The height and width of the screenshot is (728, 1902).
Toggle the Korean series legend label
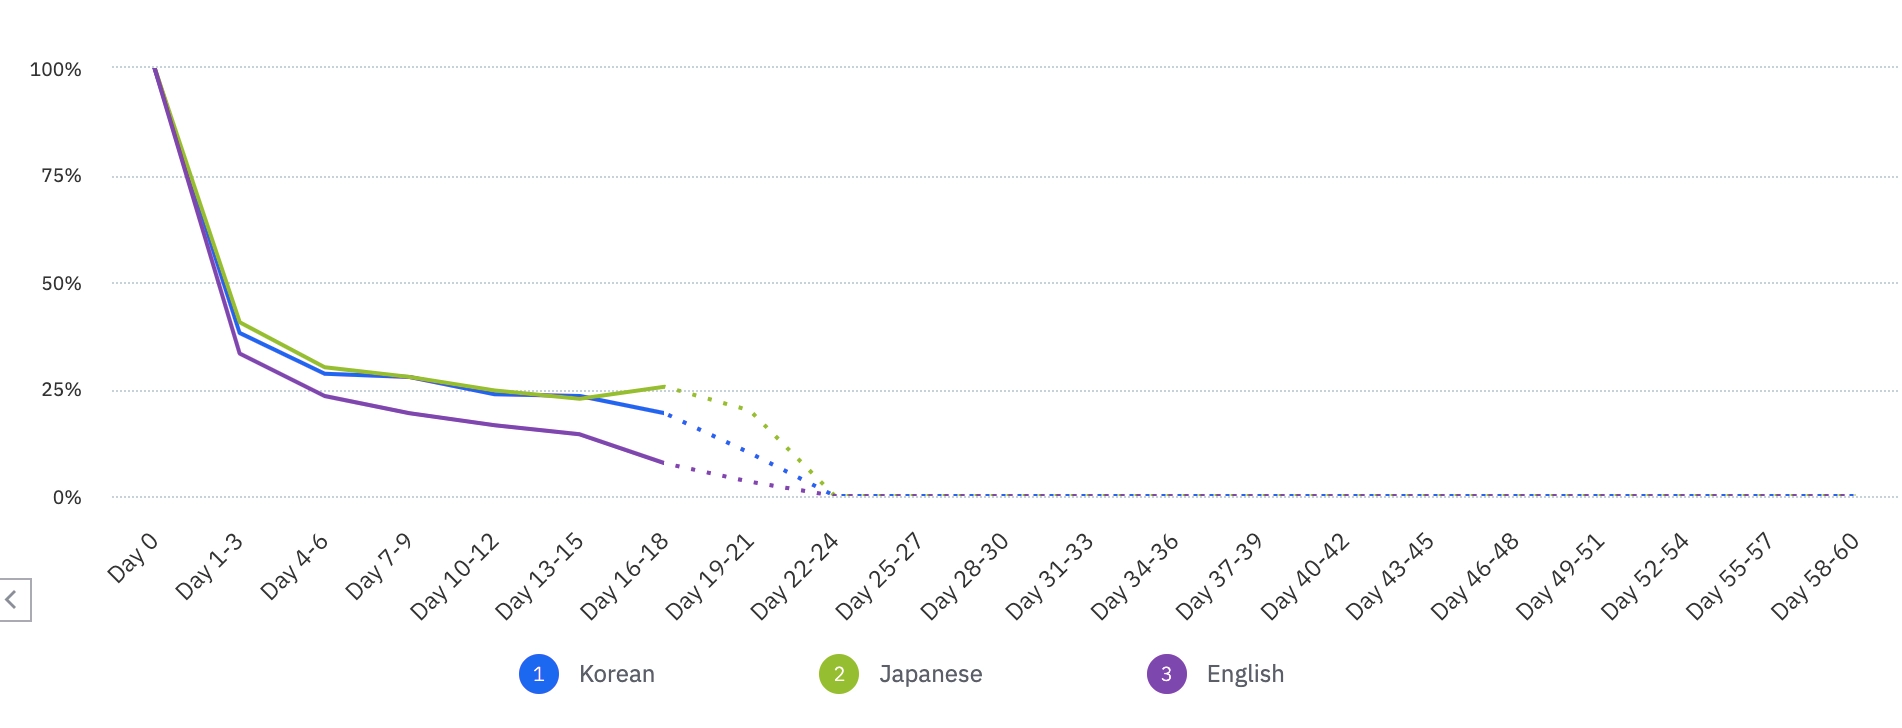616,674
